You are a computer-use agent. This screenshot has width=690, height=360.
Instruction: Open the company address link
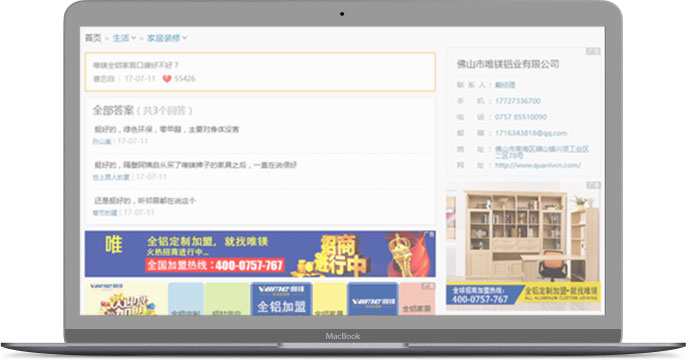pyautogui.click(x=542, y=152)
